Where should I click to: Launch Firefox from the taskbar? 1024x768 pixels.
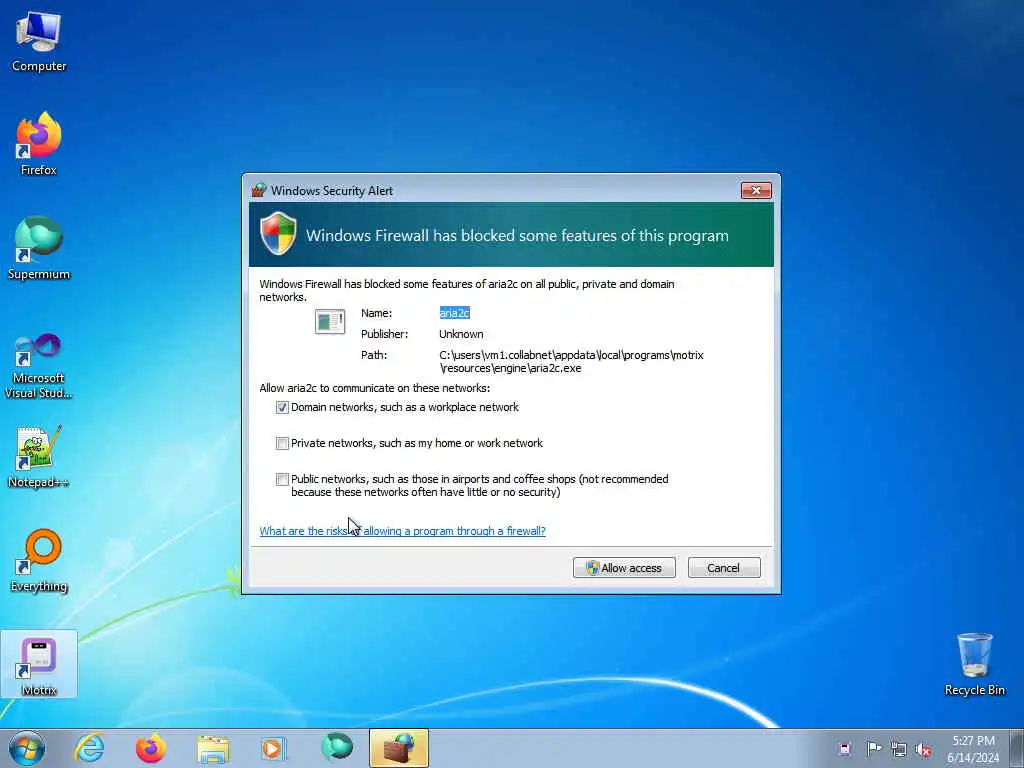point(151,748)
